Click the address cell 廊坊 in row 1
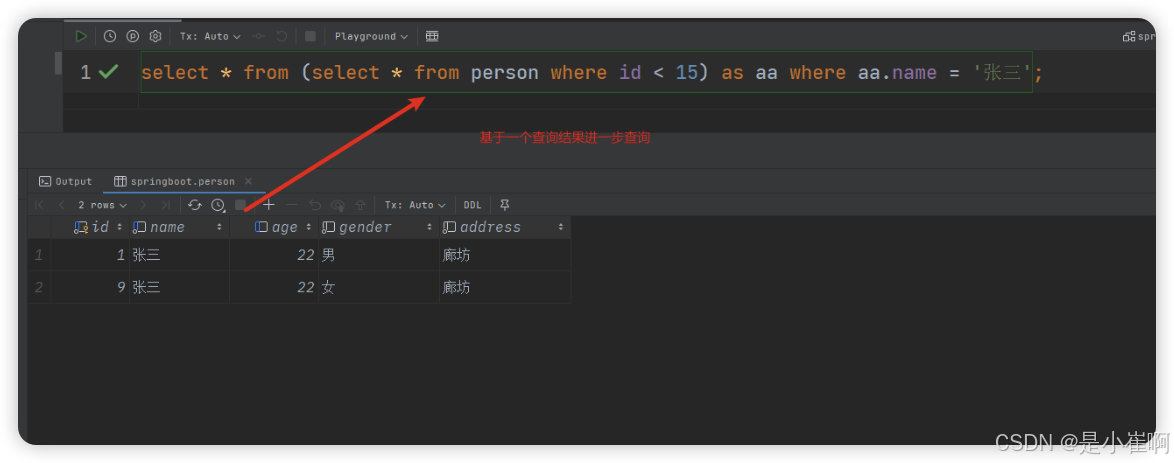 click(505, 255)
